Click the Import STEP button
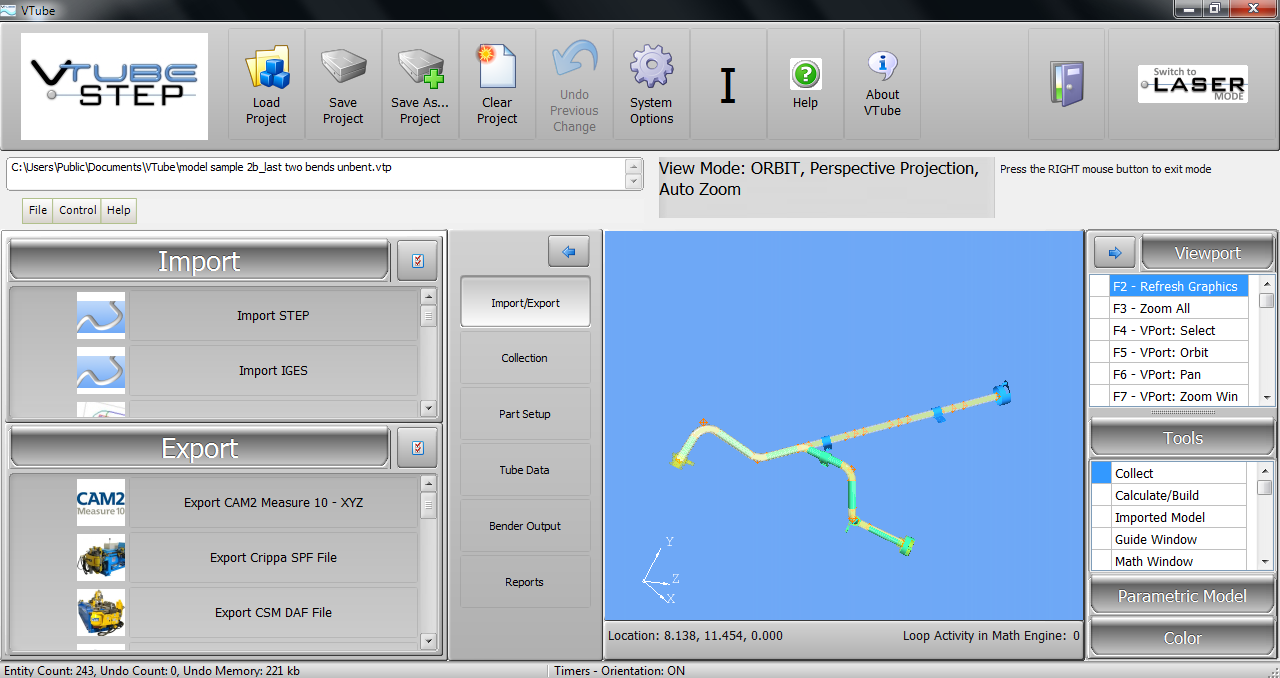Viewport: 1280px width, 678px height. click(x=273, y=316)
